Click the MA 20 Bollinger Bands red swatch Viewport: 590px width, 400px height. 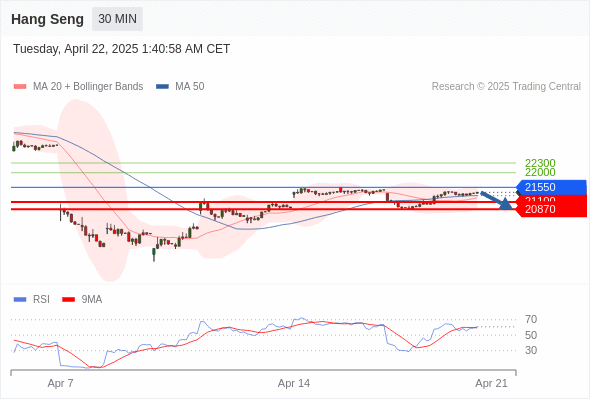(x=20, y=87)
